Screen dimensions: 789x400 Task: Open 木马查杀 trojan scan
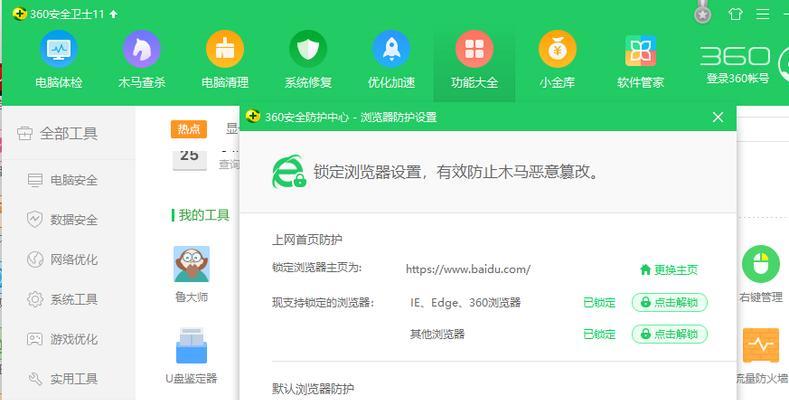142,59
